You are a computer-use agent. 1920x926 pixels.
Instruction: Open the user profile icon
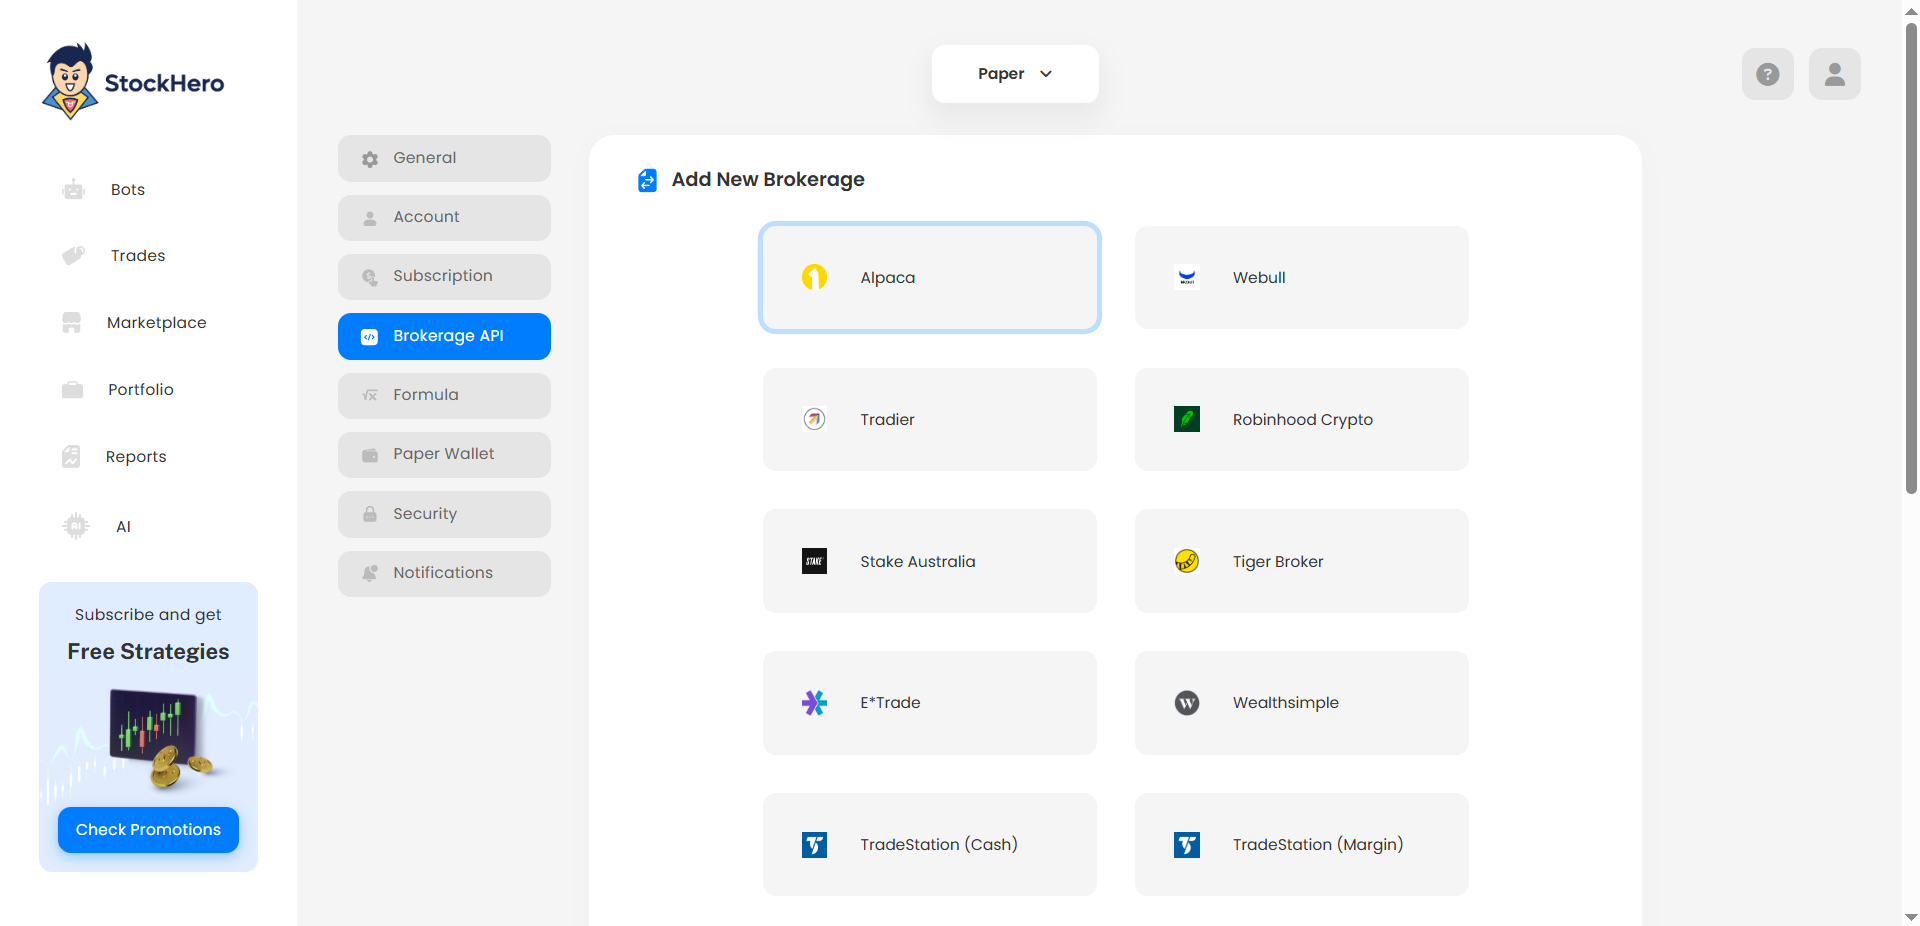[x=1835, y=74]
